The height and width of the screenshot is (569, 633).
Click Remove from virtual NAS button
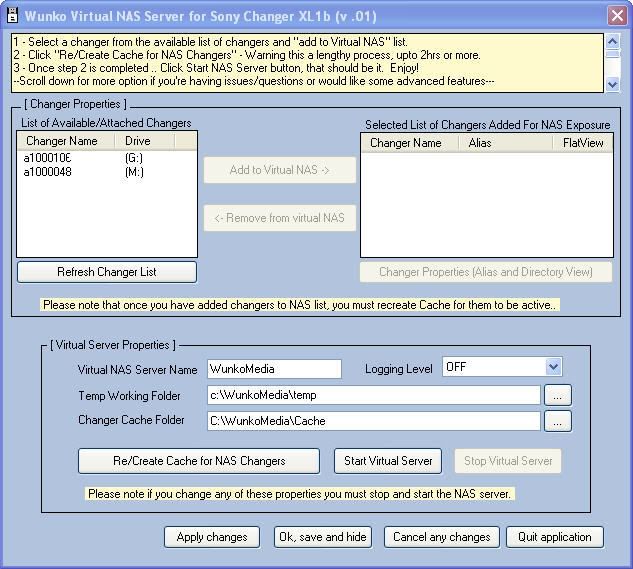click(280, 218)
